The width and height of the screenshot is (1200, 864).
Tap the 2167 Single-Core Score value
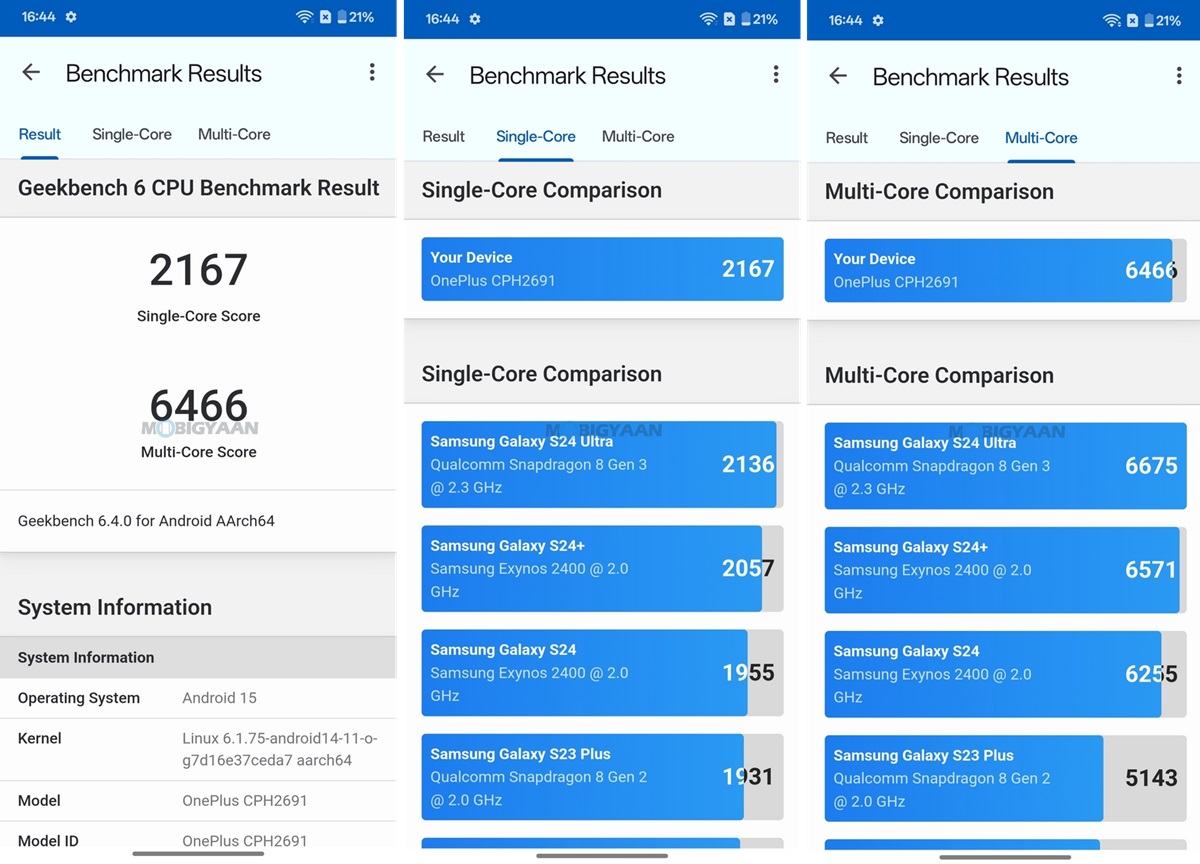[x=198, y=271]
